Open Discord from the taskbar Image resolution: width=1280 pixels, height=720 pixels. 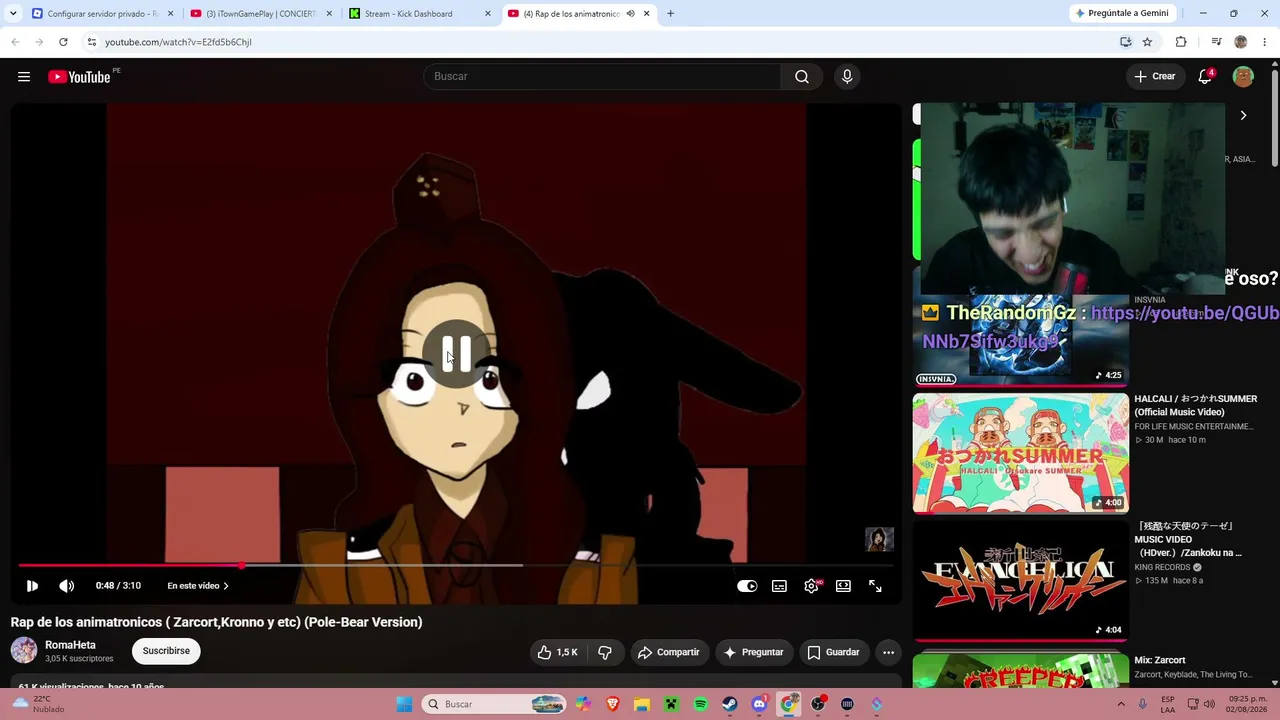point(759,704)
